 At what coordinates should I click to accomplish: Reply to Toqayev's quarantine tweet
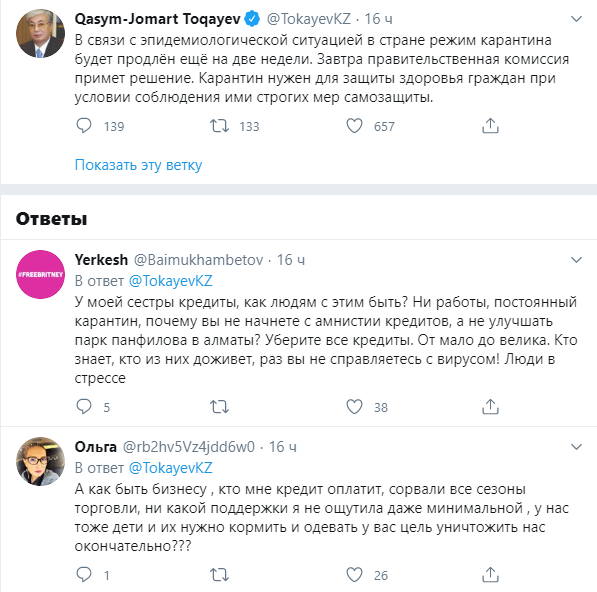84,126
